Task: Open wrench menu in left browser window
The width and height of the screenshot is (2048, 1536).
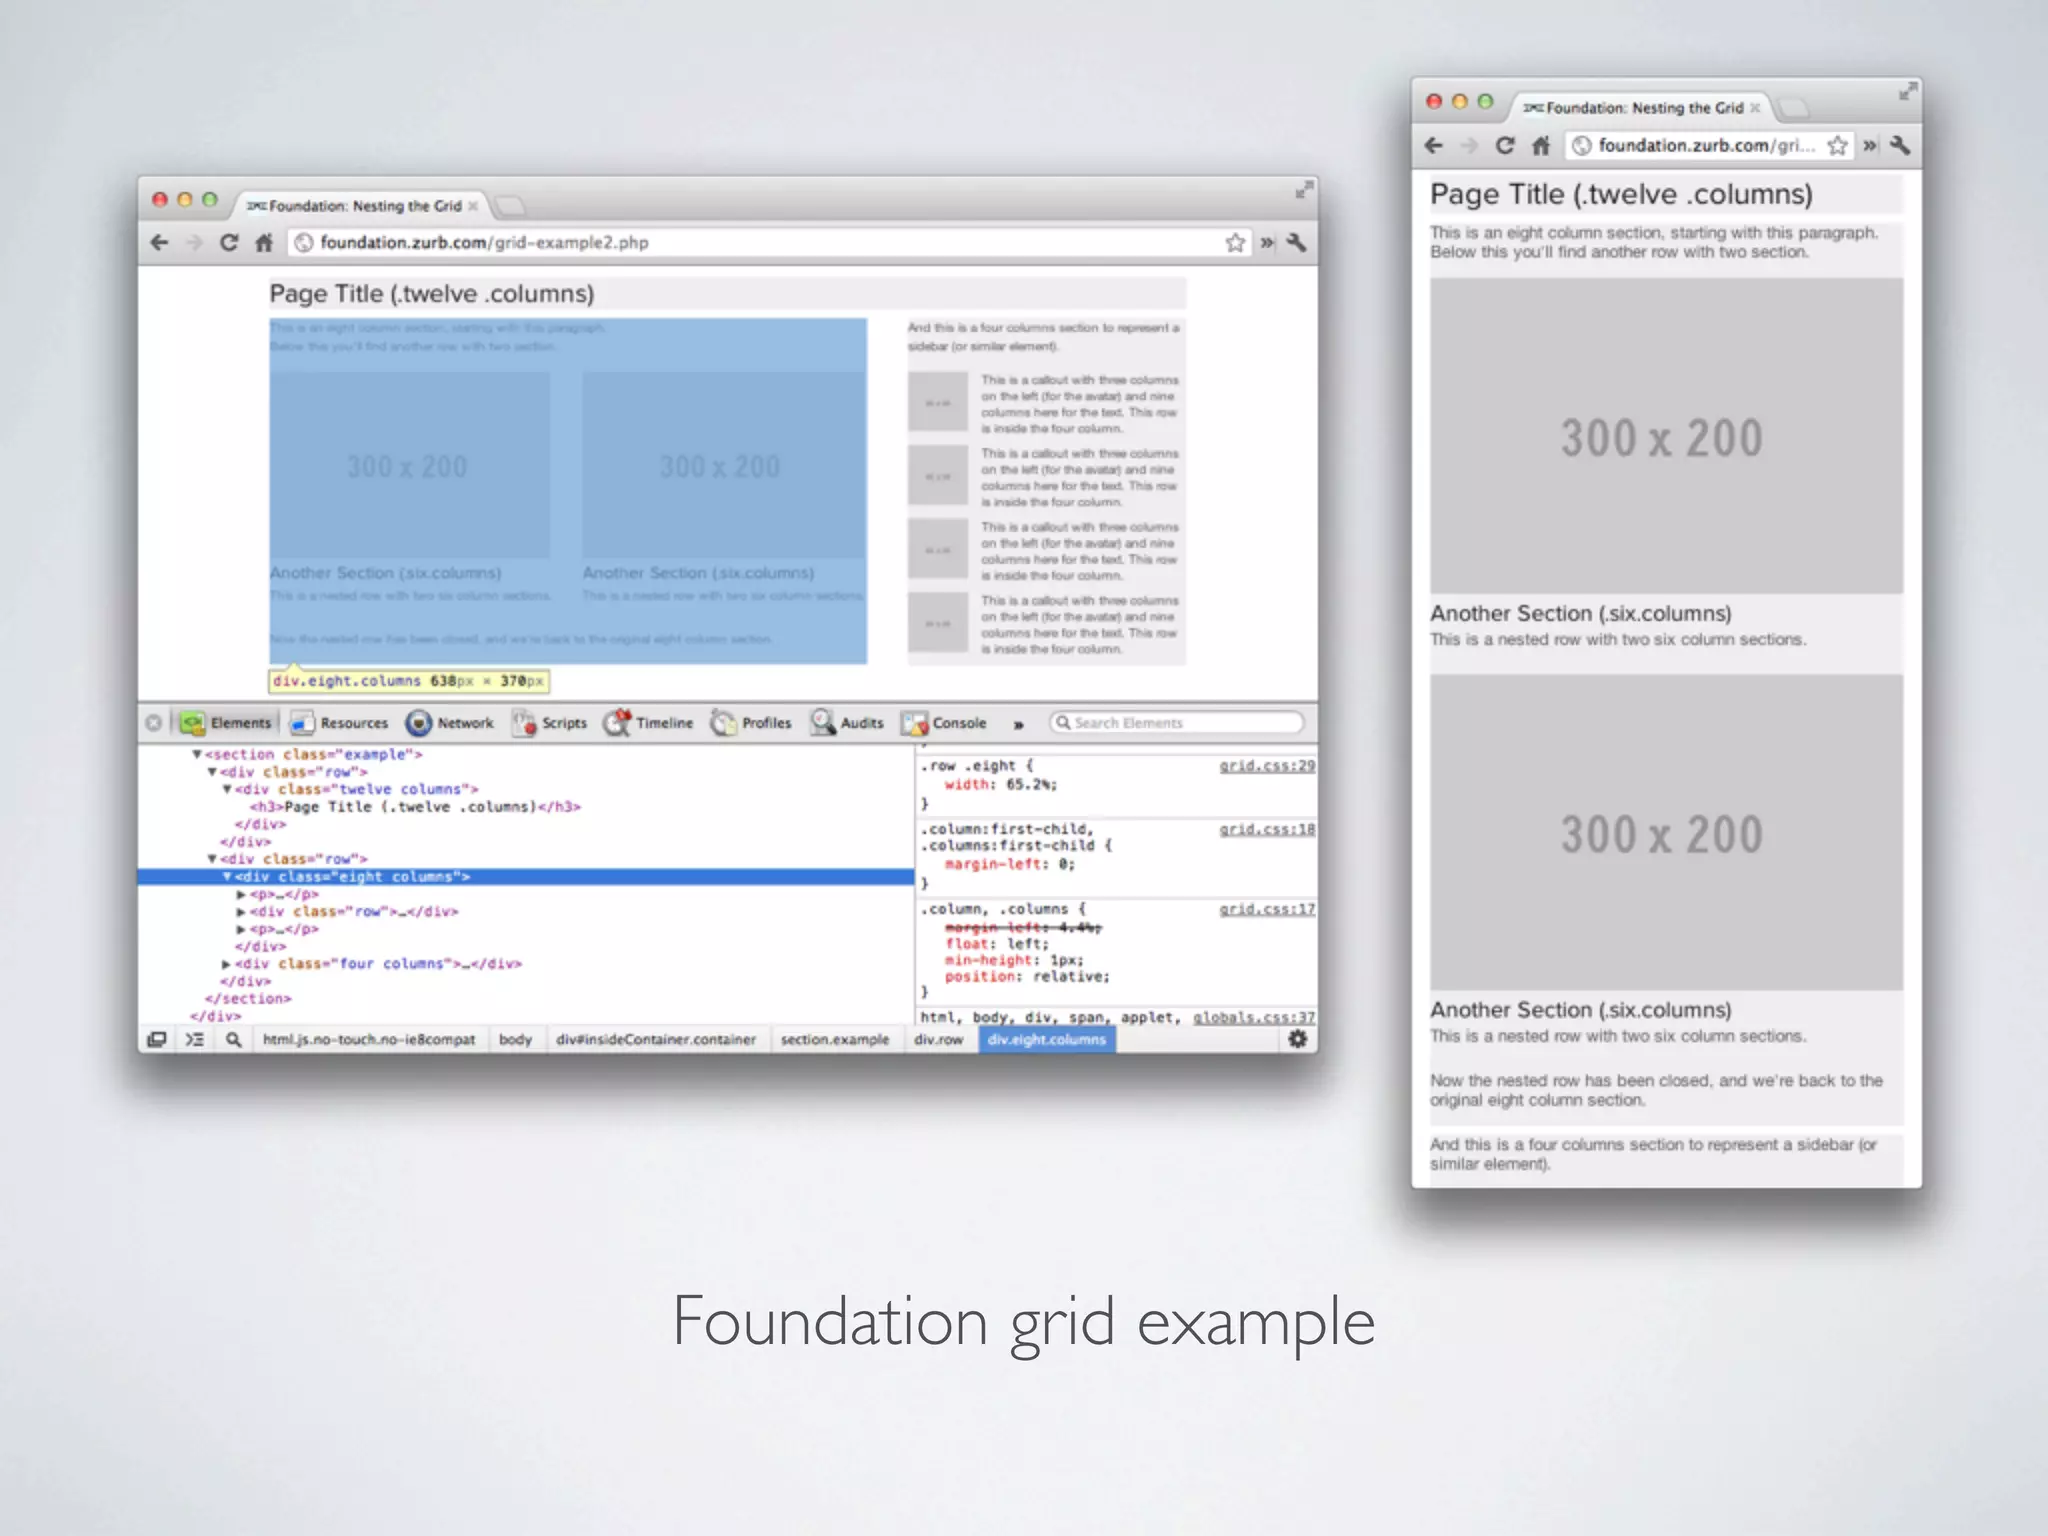Action: tap(1297, 242)
